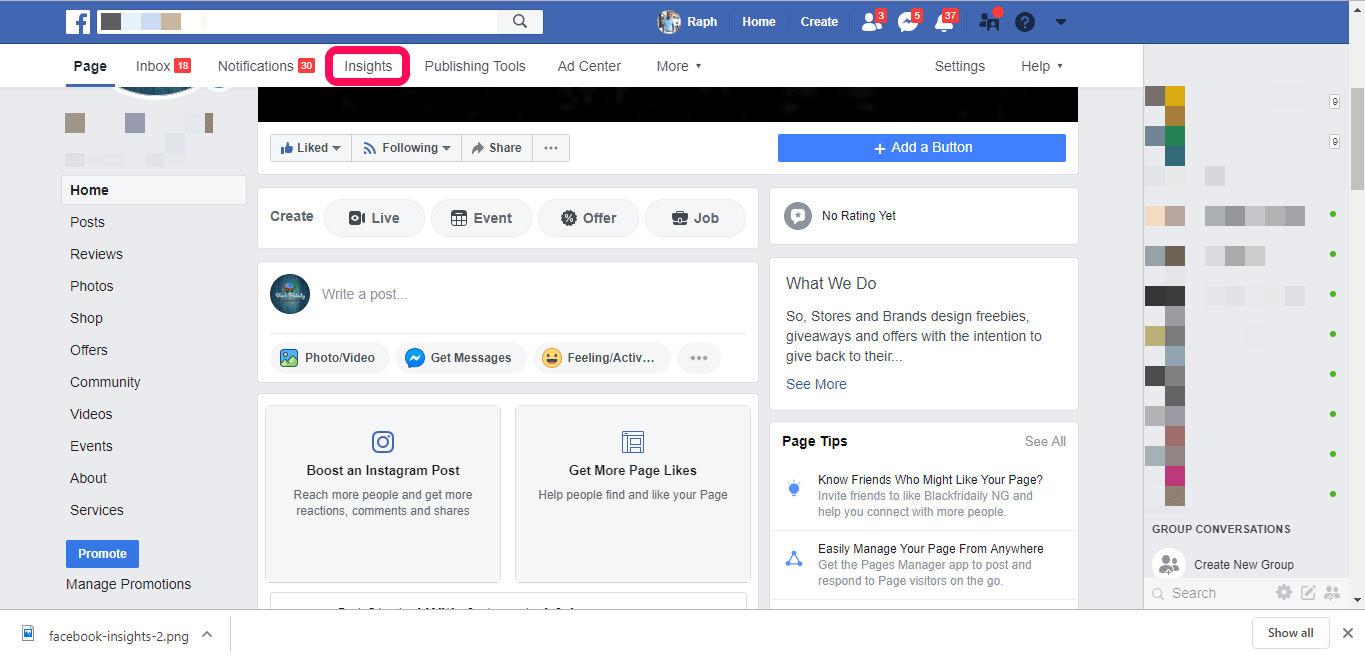The height and width of the screenshot is (656, 1365).
Task: Select the yellow color swatch on the right panel
Action: (x=1176, y=95)
